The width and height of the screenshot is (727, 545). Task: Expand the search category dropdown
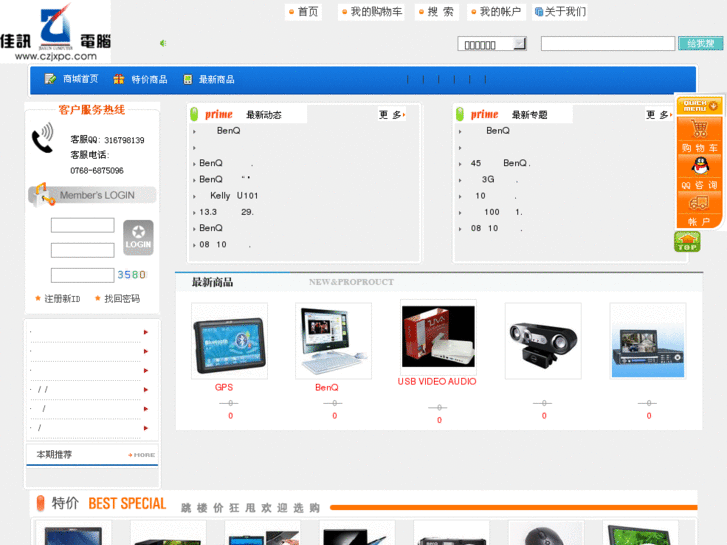492,44
